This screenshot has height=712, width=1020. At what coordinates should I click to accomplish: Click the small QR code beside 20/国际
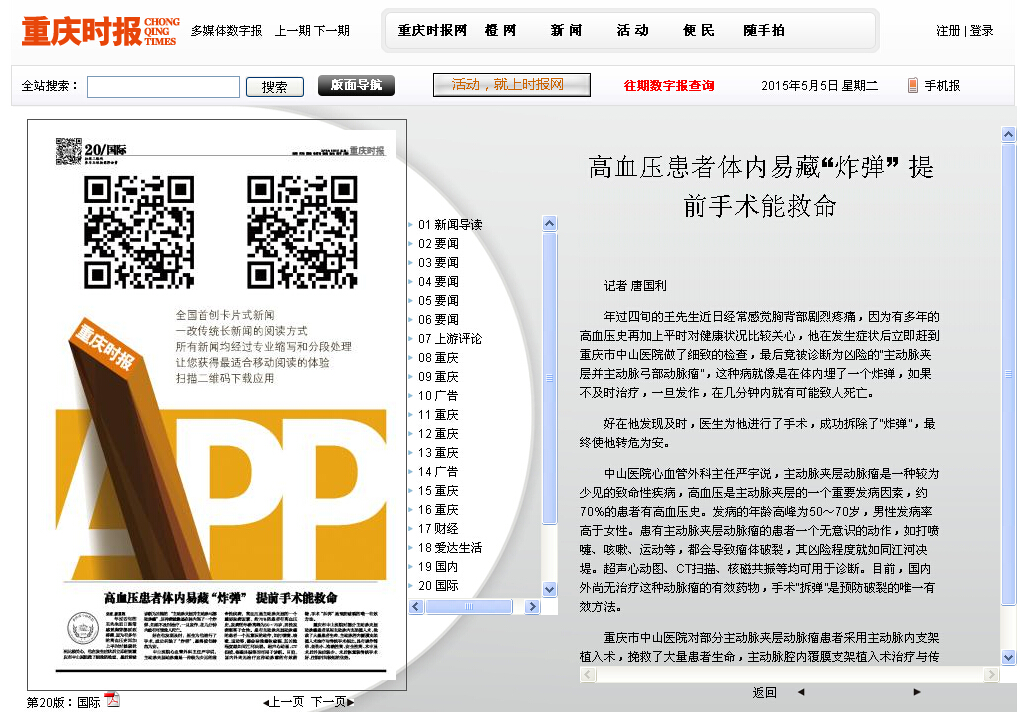68,151
